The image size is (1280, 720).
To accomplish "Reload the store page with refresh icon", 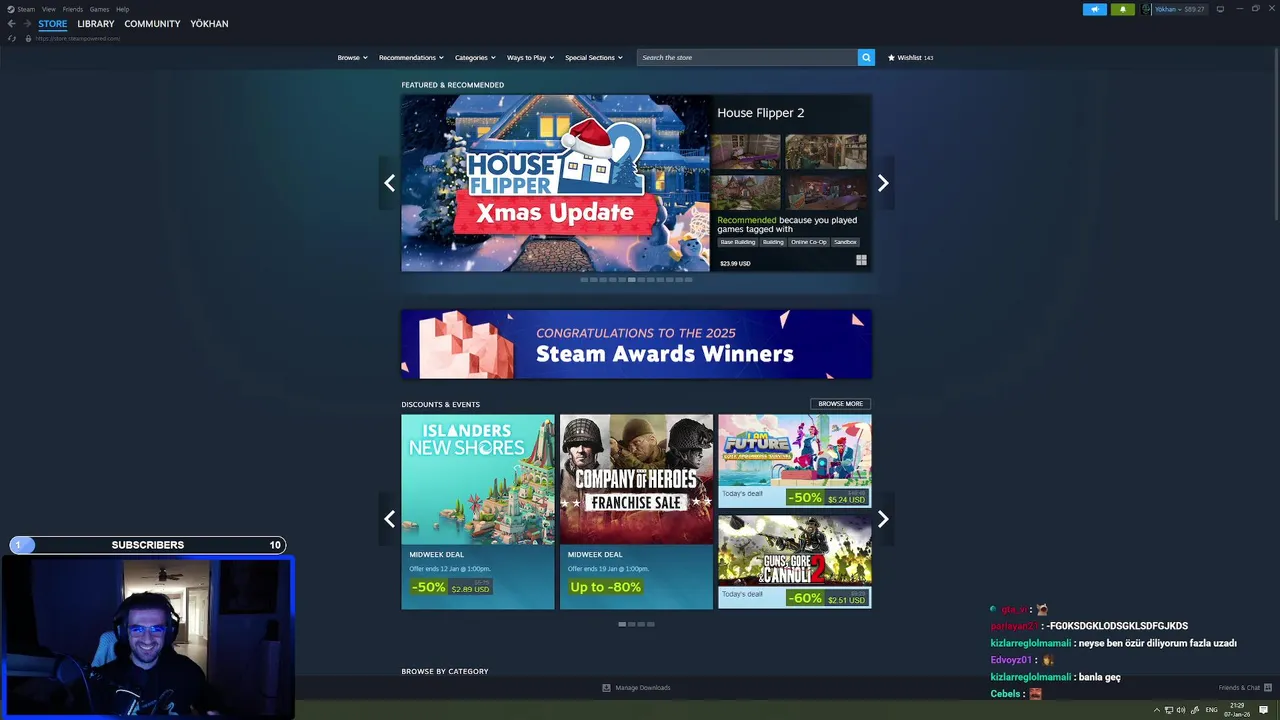I will point(12,38).
